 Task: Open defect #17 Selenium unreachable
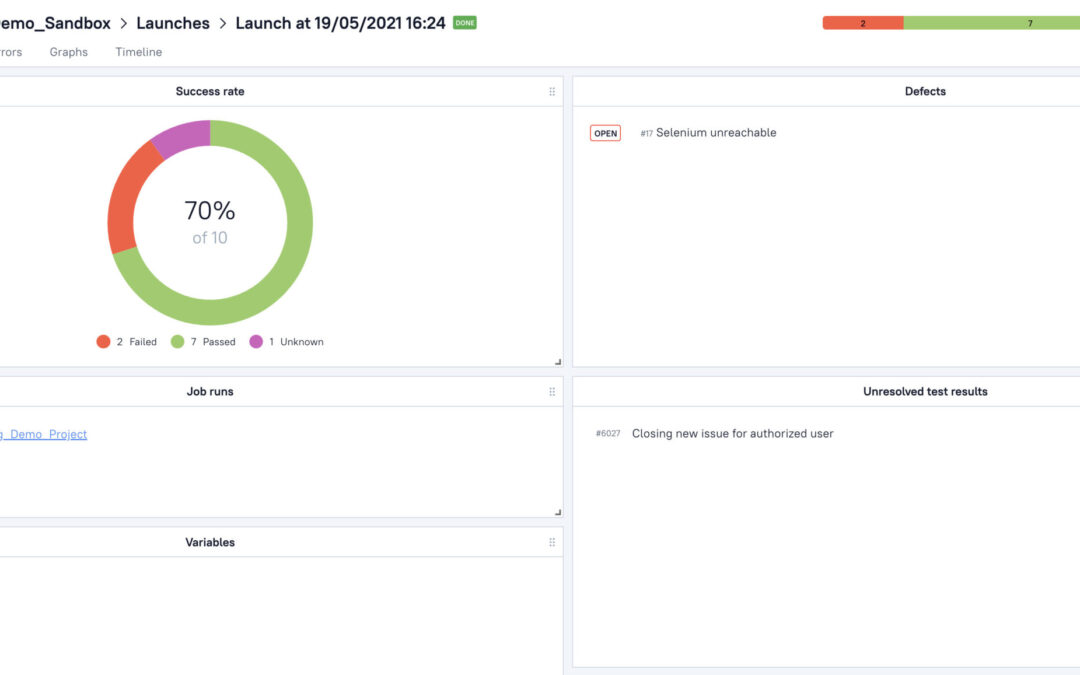(x=715, y=133)
